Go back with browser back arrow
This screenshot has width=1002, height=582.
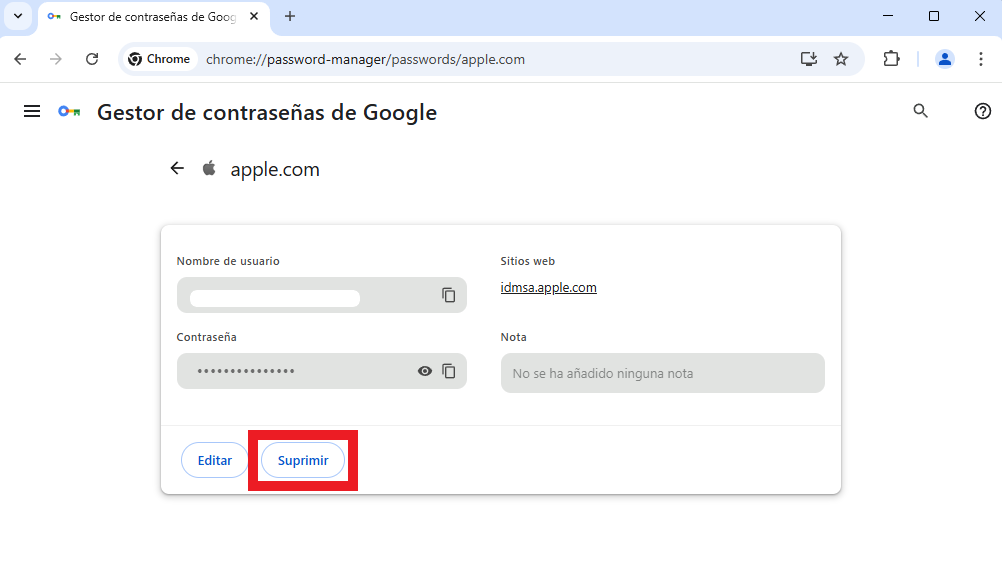tap(20, 59)
